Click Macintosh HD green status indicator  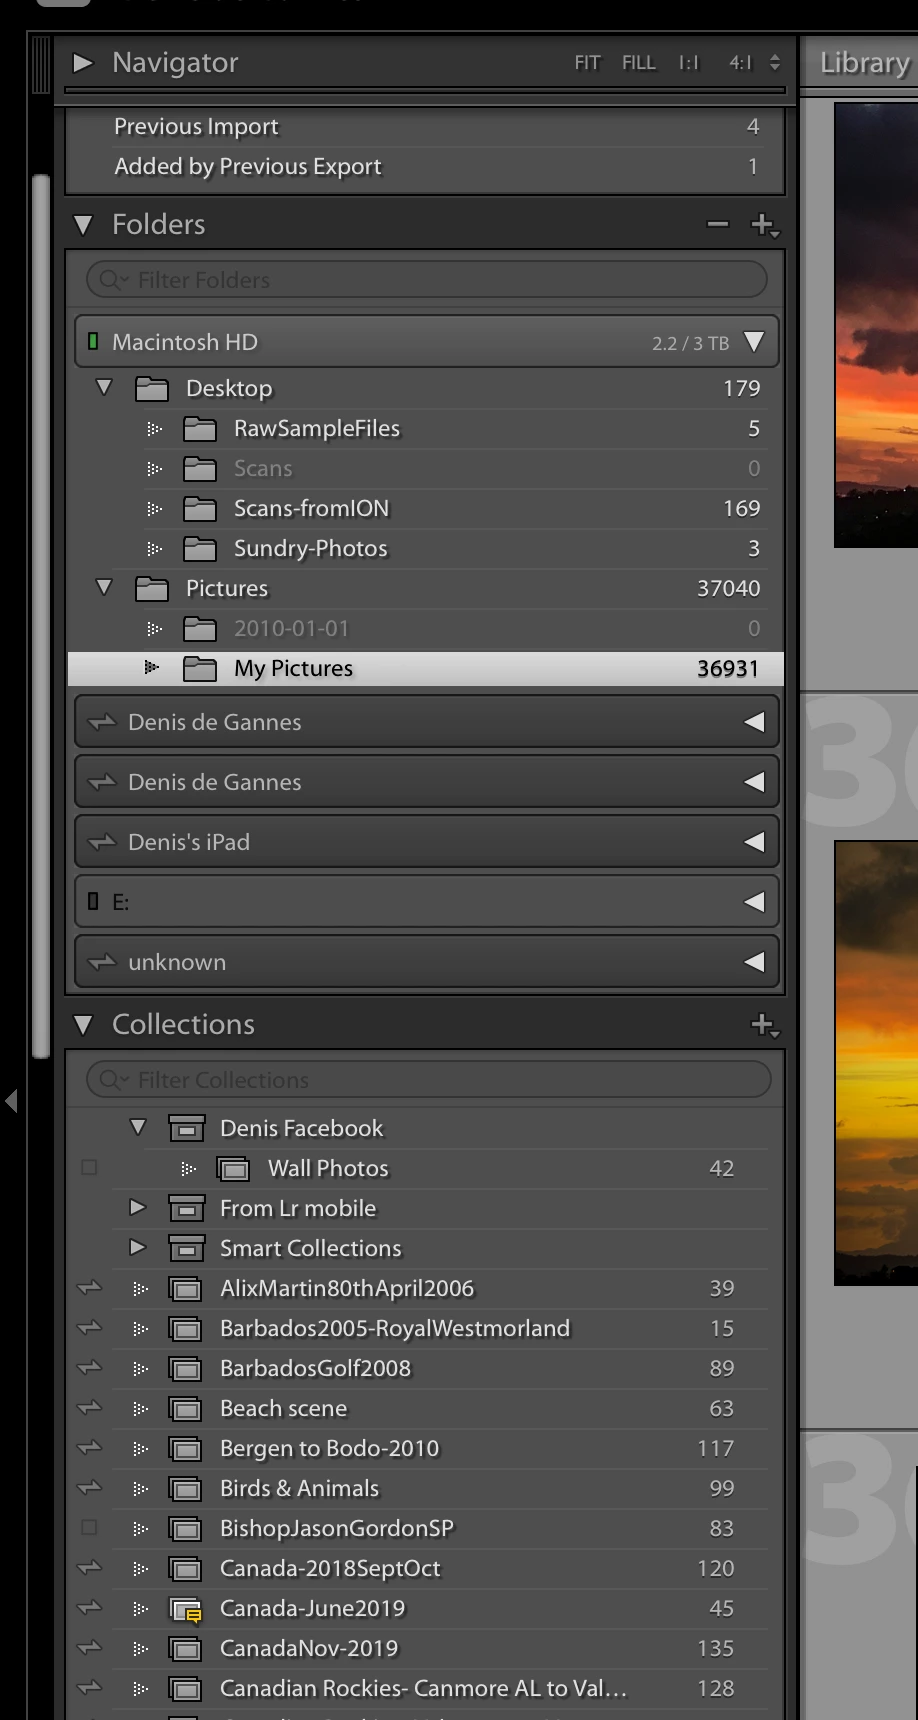coord(93,342)
